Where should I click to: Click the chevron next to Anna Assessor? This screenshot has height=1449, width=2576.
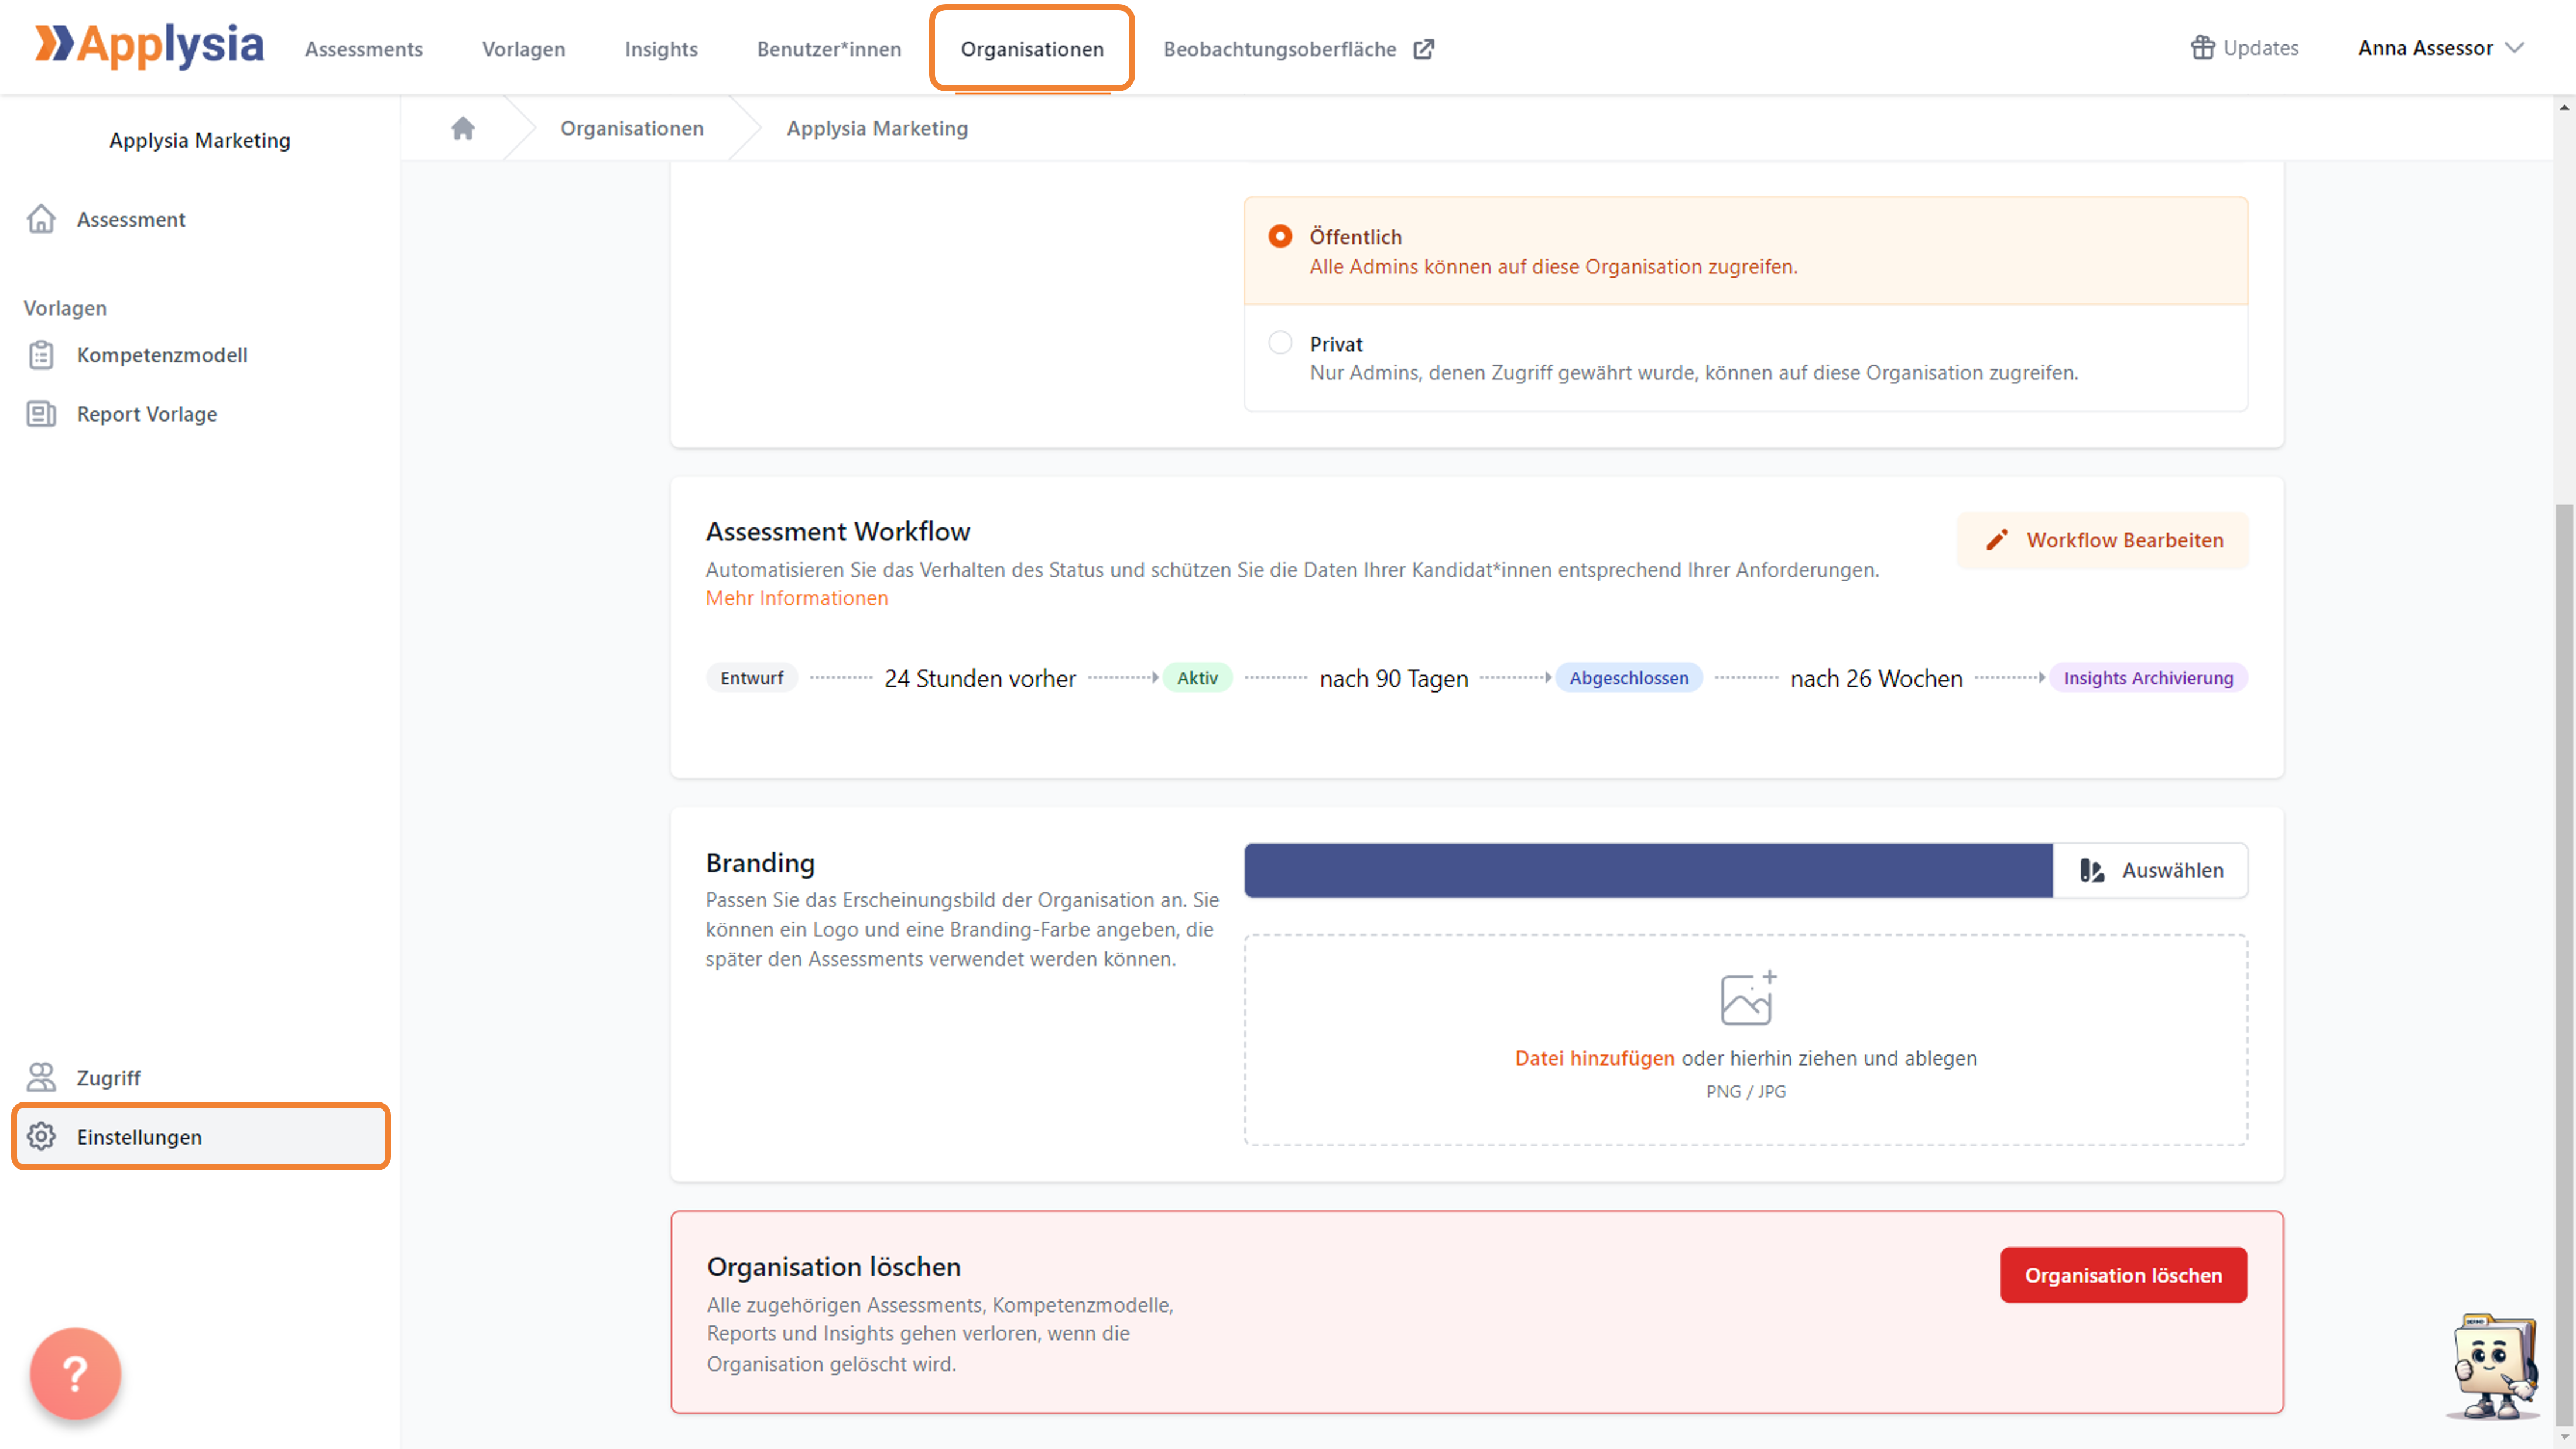2514,47
